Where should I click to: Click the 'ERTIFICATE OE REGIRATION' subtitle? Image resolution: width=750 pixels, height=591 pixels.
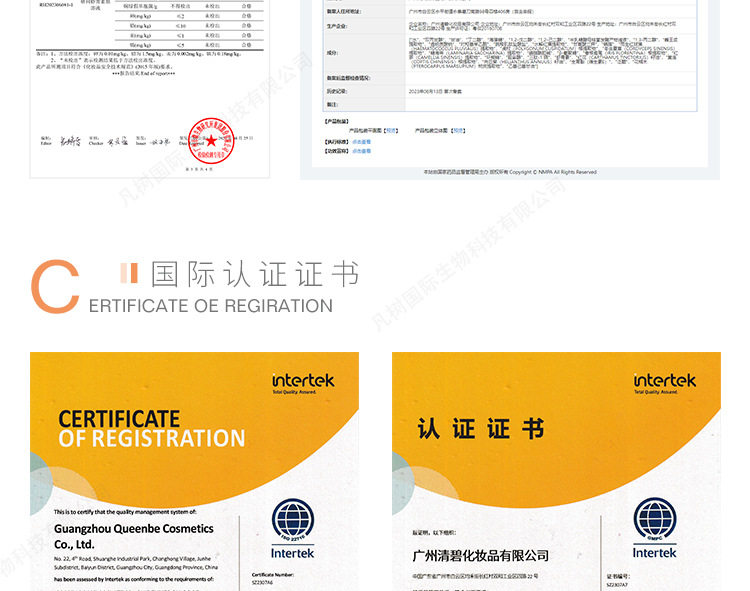click(210, 306)
